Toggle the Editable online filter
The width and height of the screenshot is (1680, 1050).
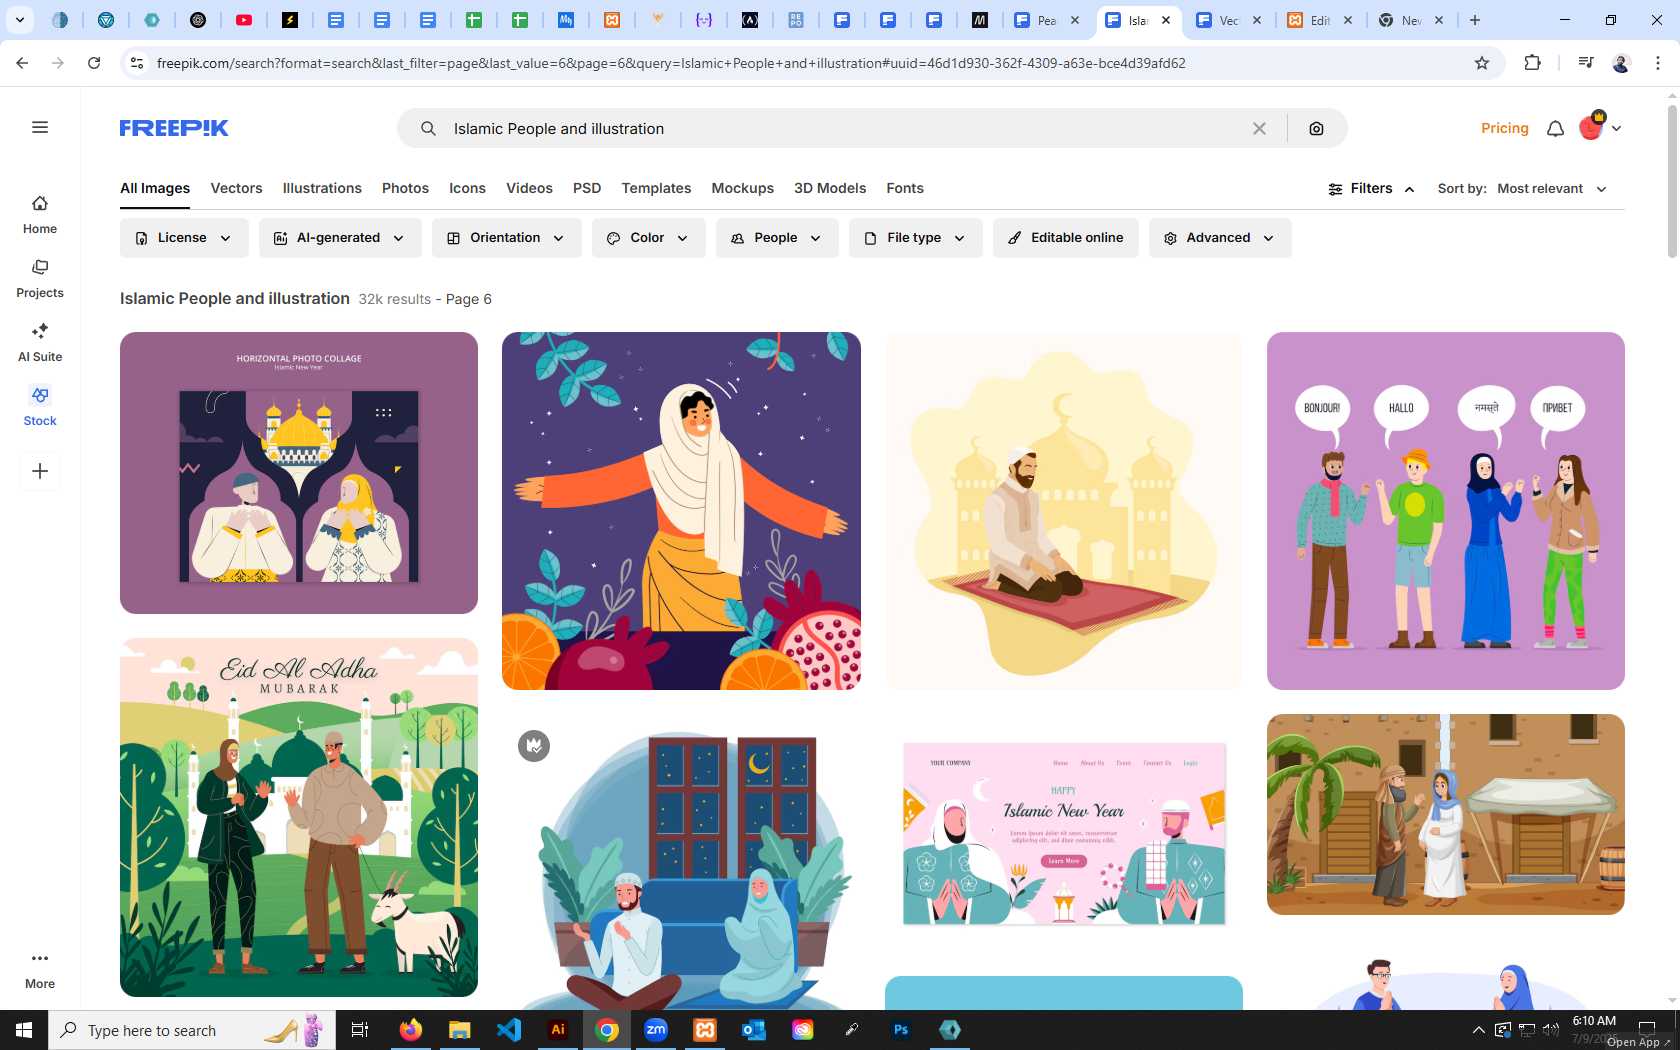[1065, 238]
